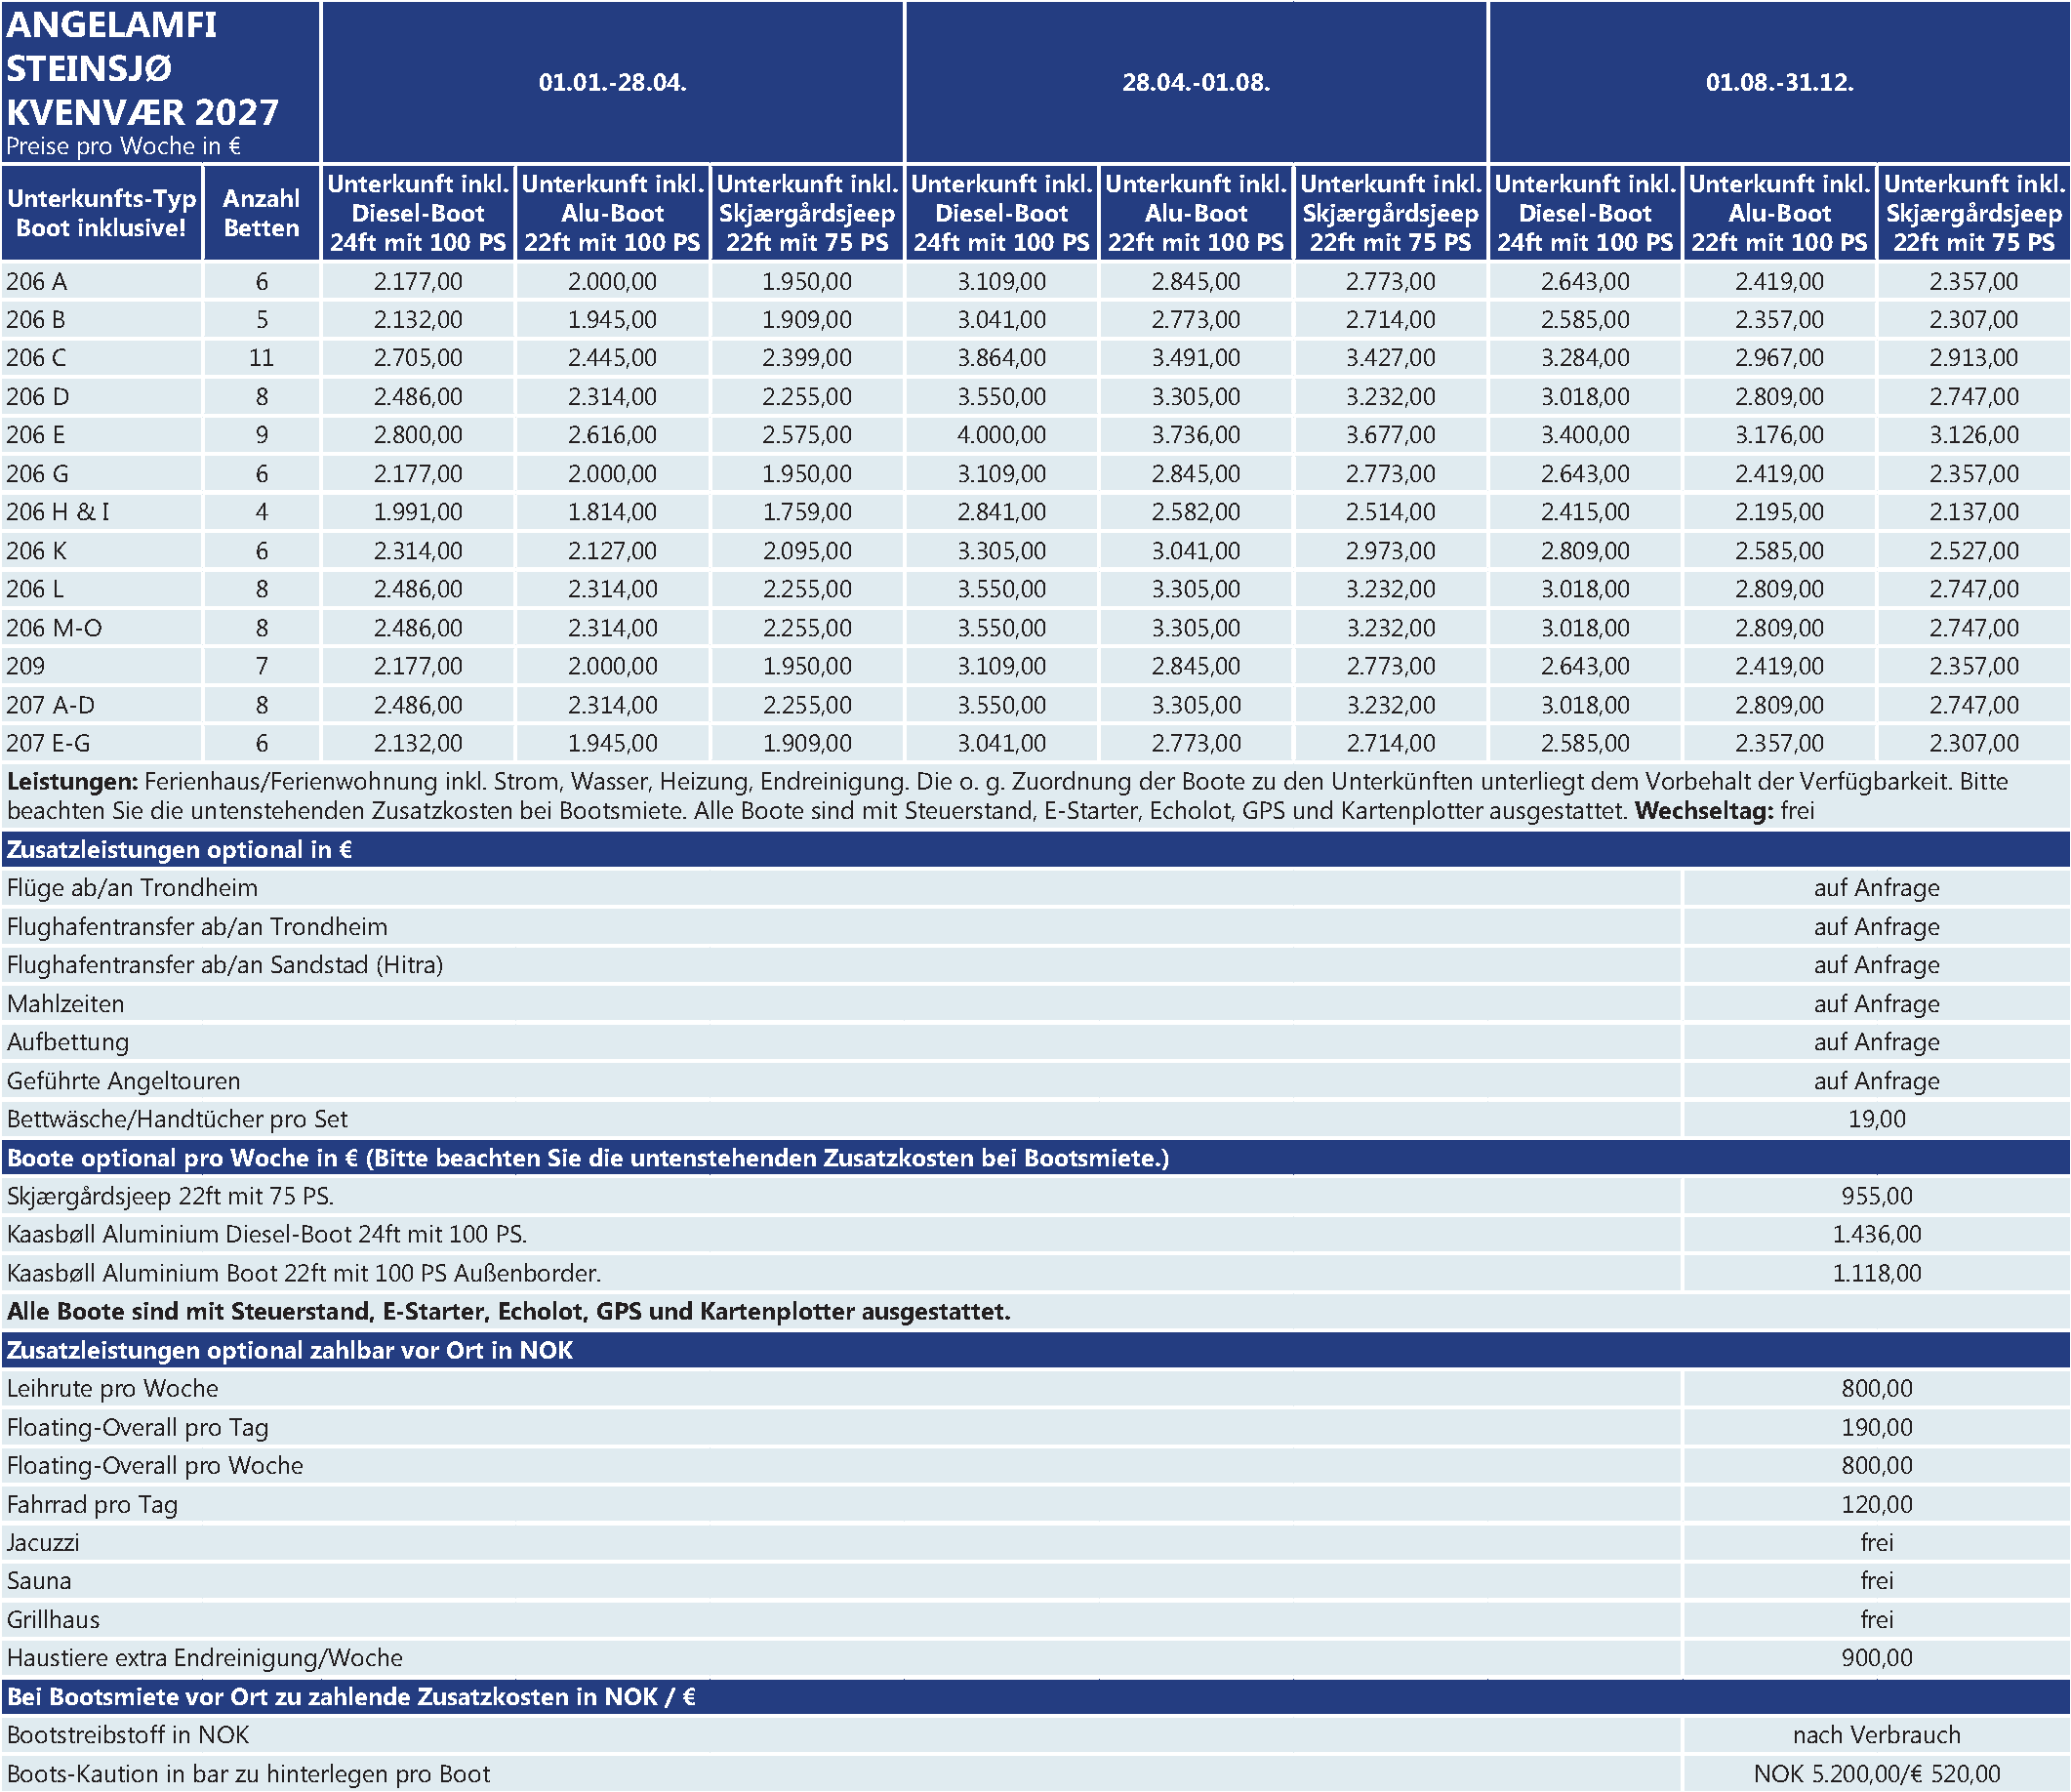This screenshot has height=1792, width=2071.
Task: Click the 206 C row label
Action: coord(36,358)
